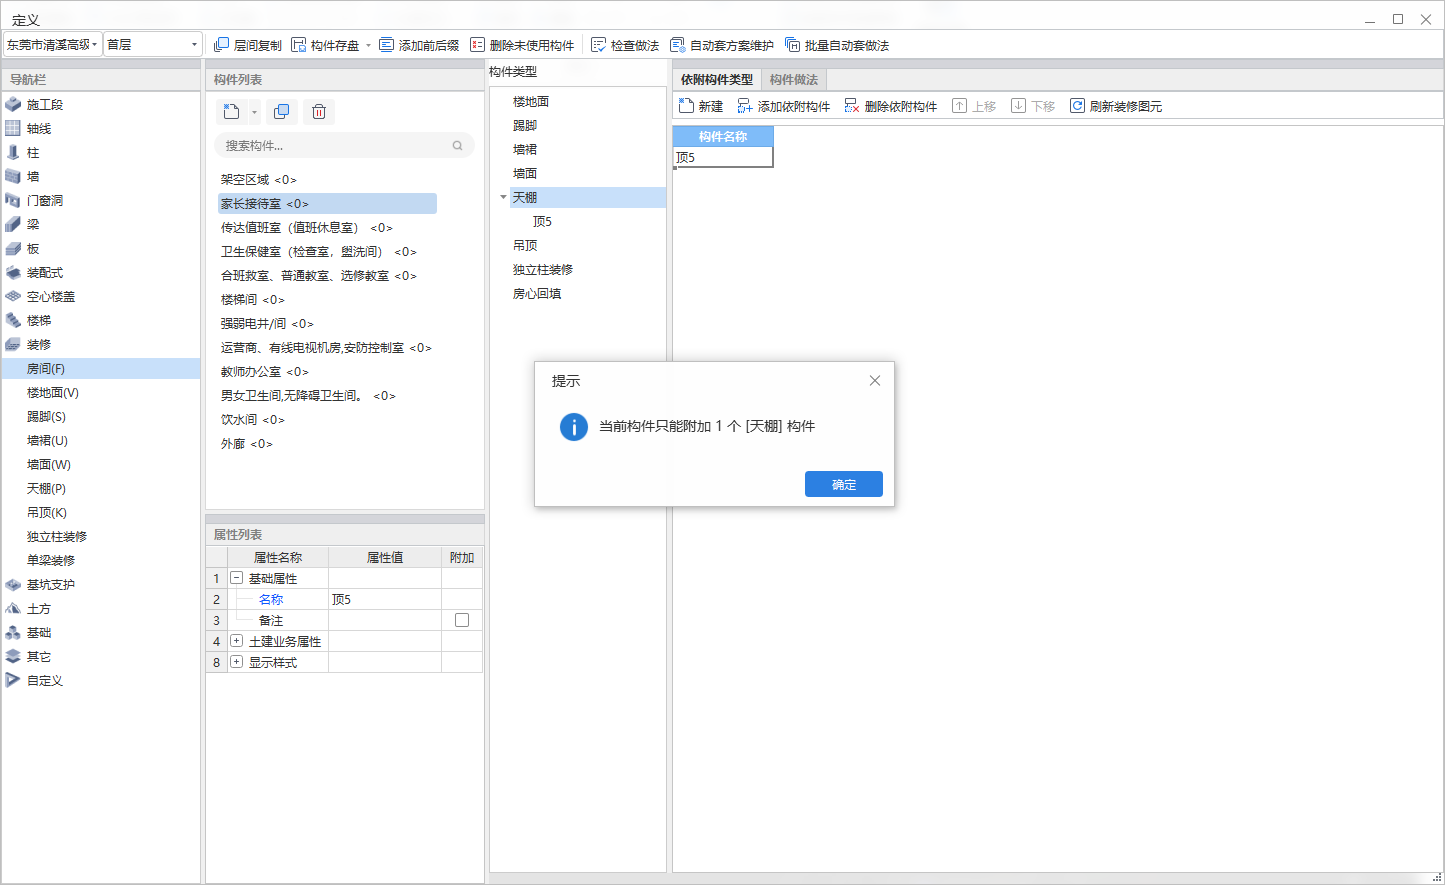Select 顶5 under 天棚 in 构件类型
The width and height of the screenshot is (1445, 885).
(542, 221)
